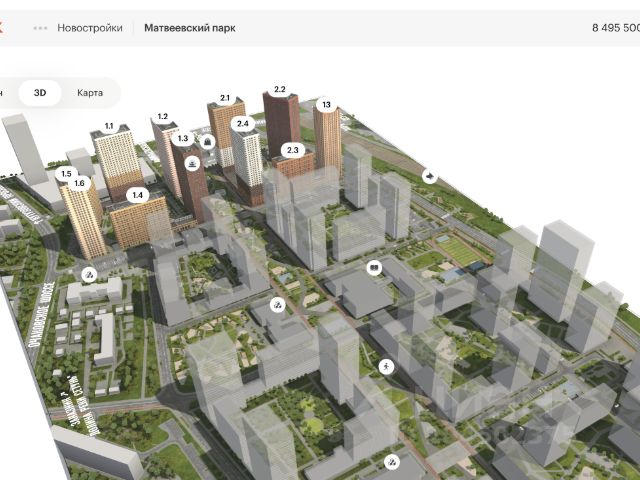Switch to the Карта tab
This screenshot has width=640, height=480.
pyautogui.click(x=90, y=93)
